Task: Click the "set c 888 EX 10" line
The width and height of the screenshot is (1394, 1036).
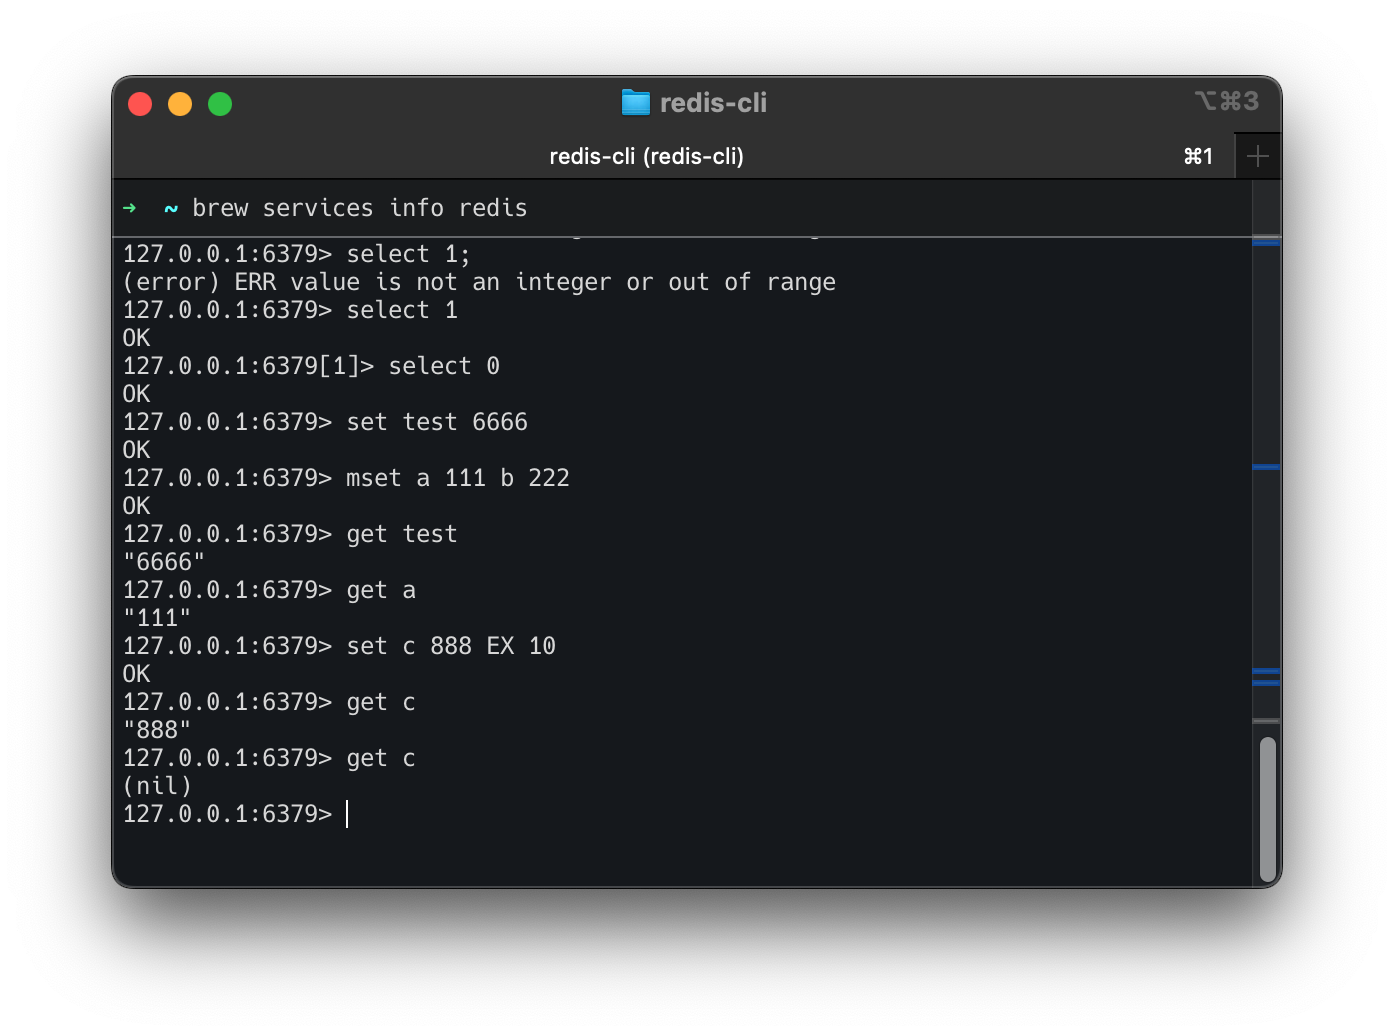Action: click(x=339, y=646)
